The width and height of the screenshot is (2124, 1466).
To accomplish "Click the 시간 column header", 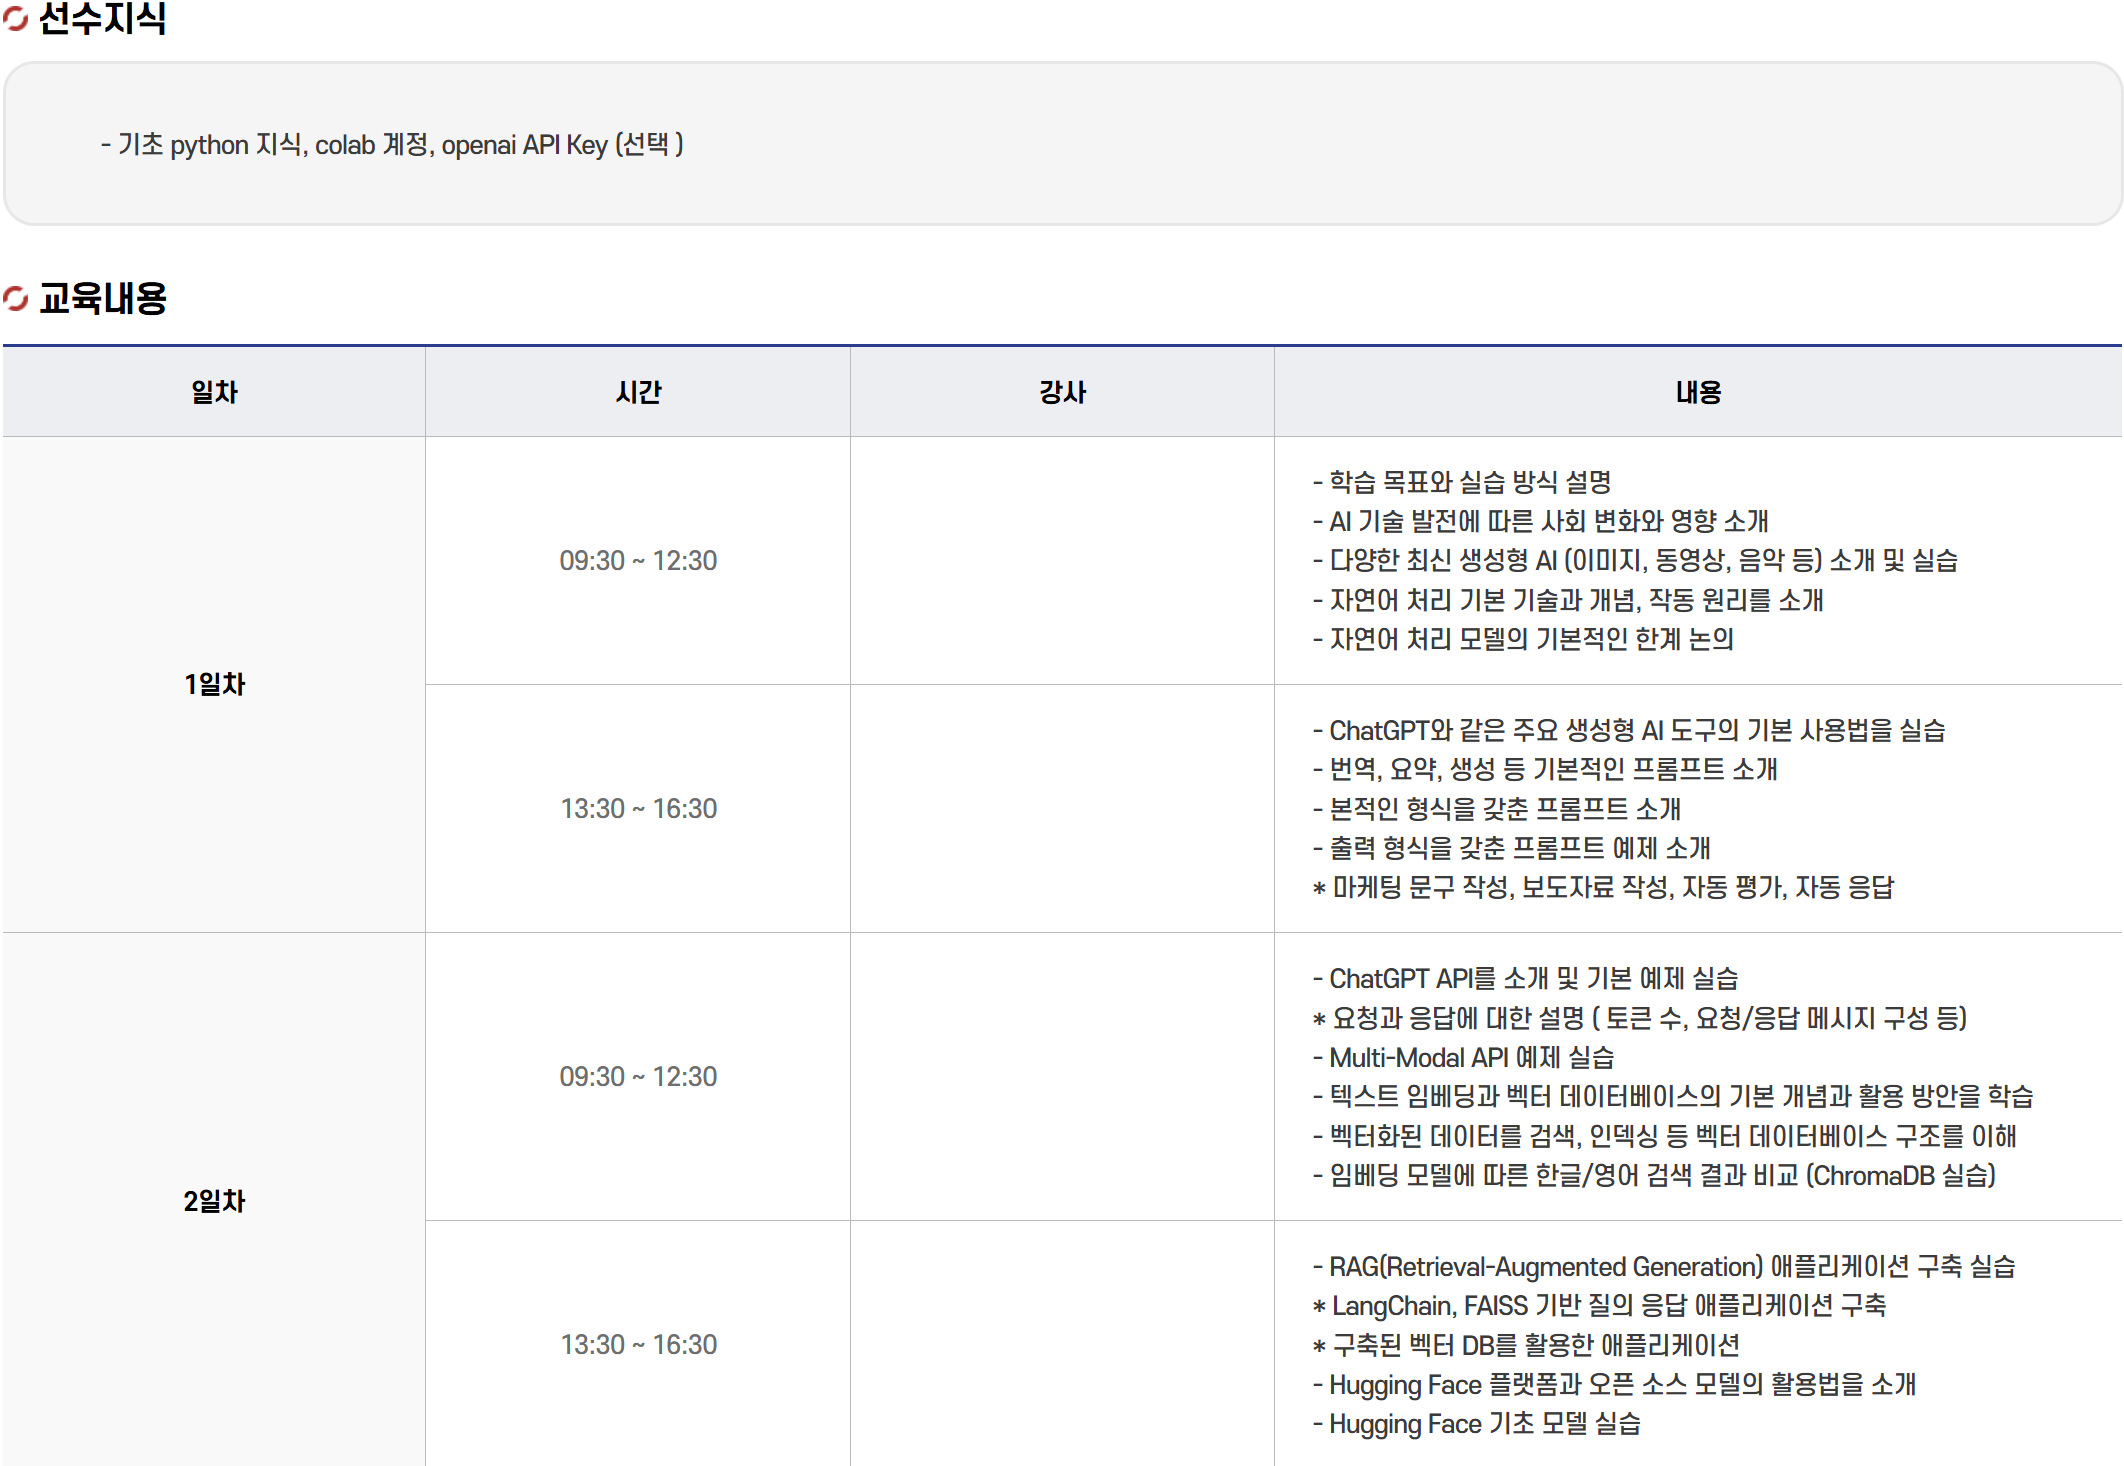I will tap(638, 392).
